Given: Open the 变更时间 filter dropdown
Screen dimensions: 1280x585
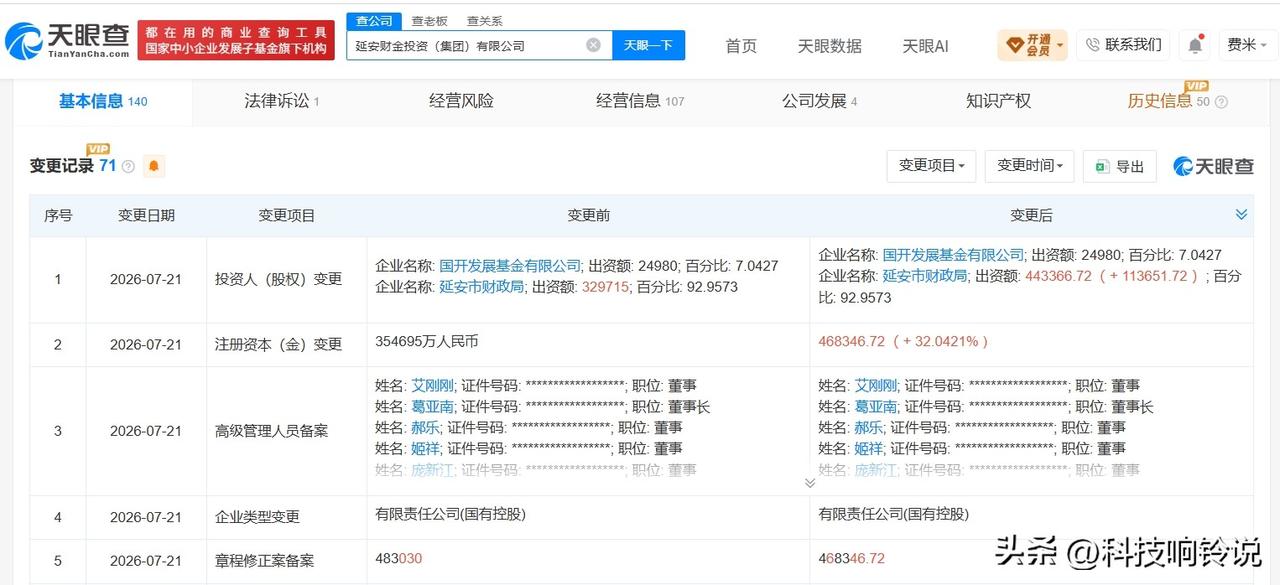Looking at the screenshot, I should coord(1030,166).
